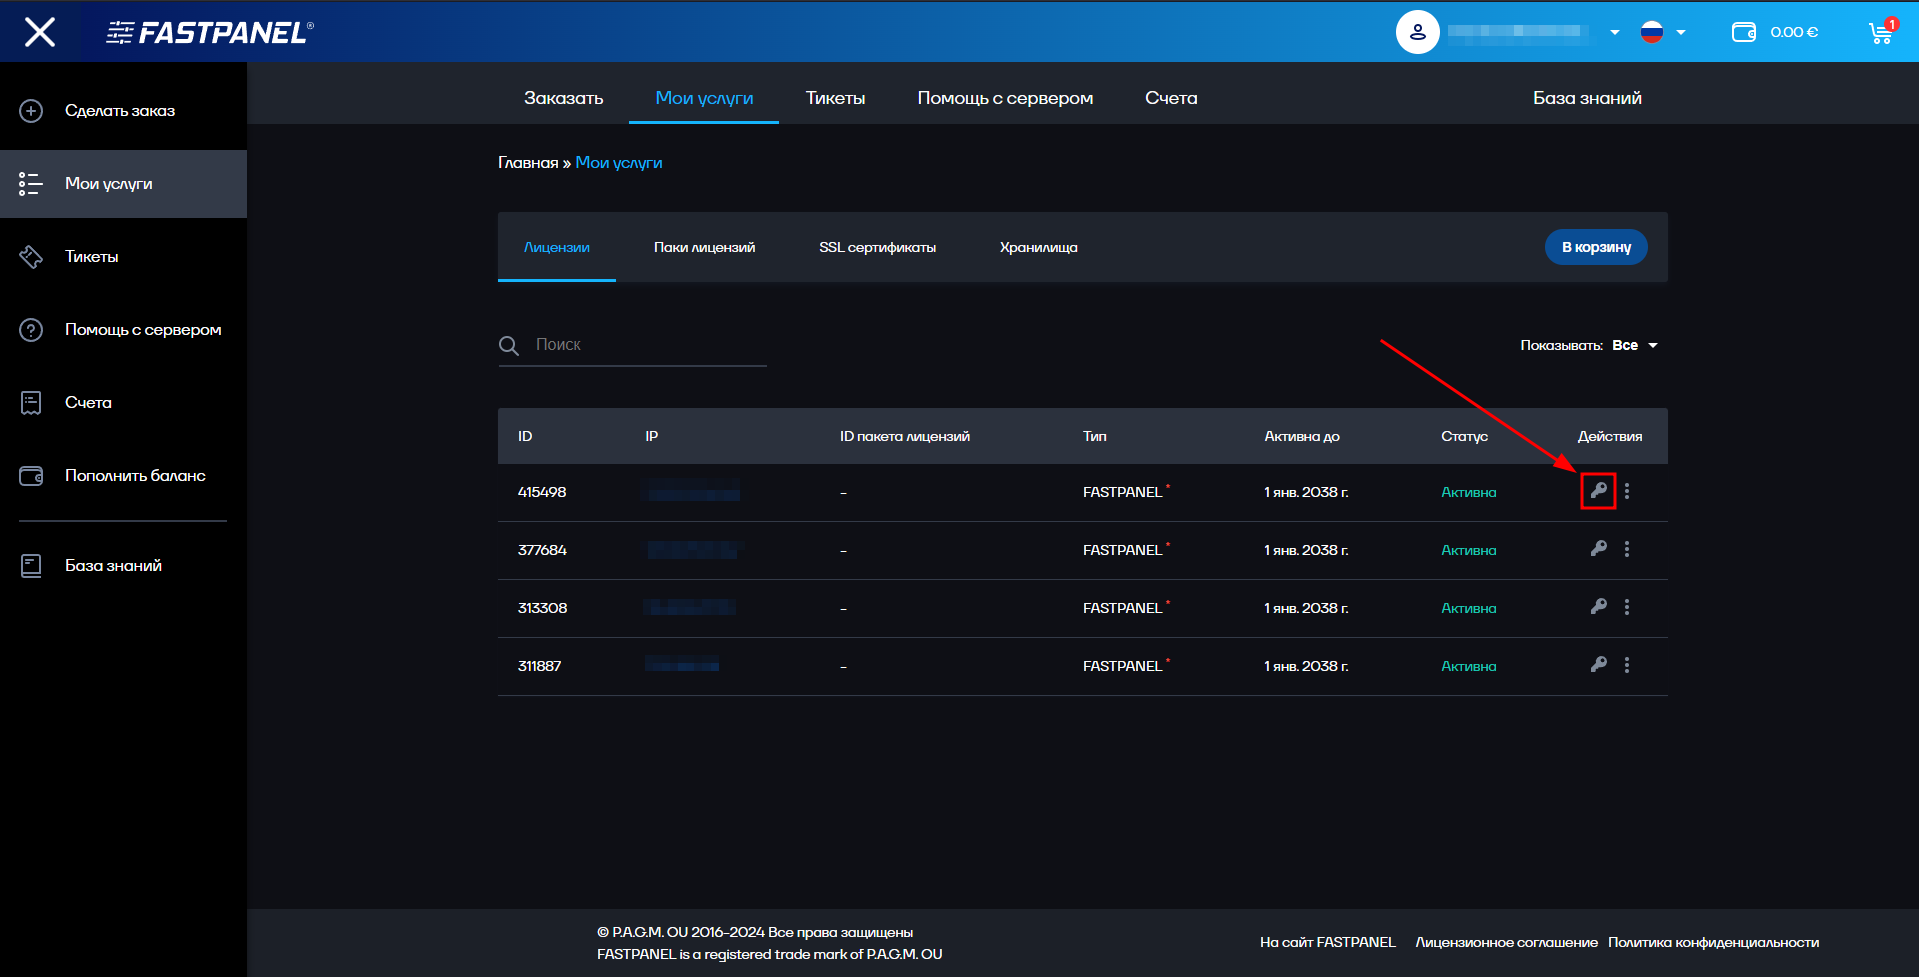Click the shopping cart icon with notification badge
This screenshot has width=1919, height=977.
(x=1880, y=31)
